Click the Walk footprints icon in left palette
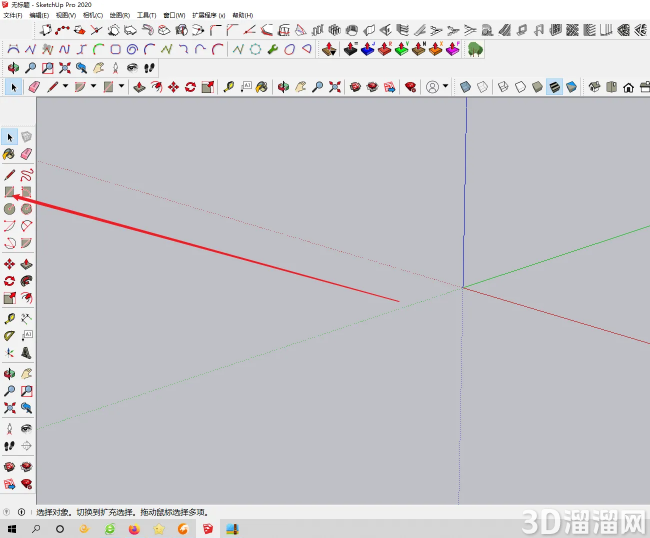650x538 pixels. (x=10, y=446)
